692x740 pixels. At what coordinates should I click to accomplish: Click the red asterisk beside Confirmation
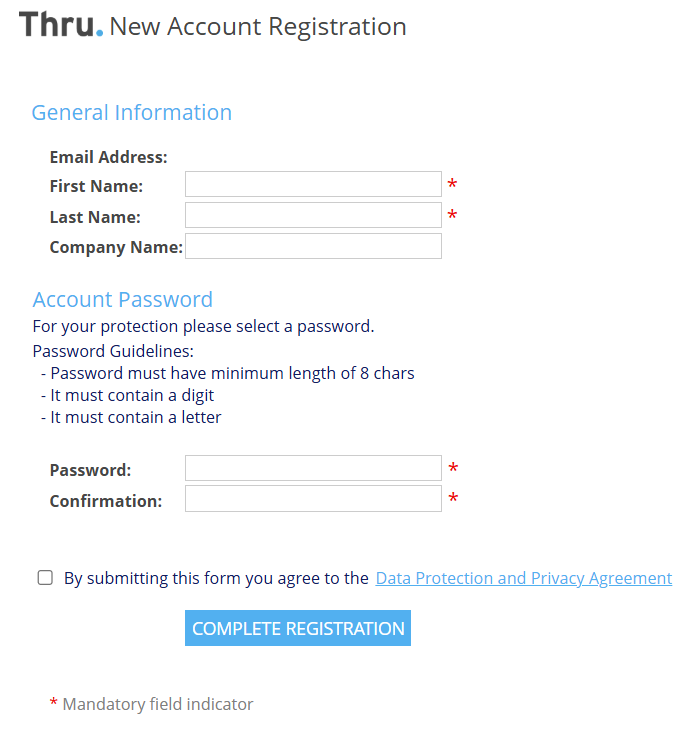tap(453, 500)
